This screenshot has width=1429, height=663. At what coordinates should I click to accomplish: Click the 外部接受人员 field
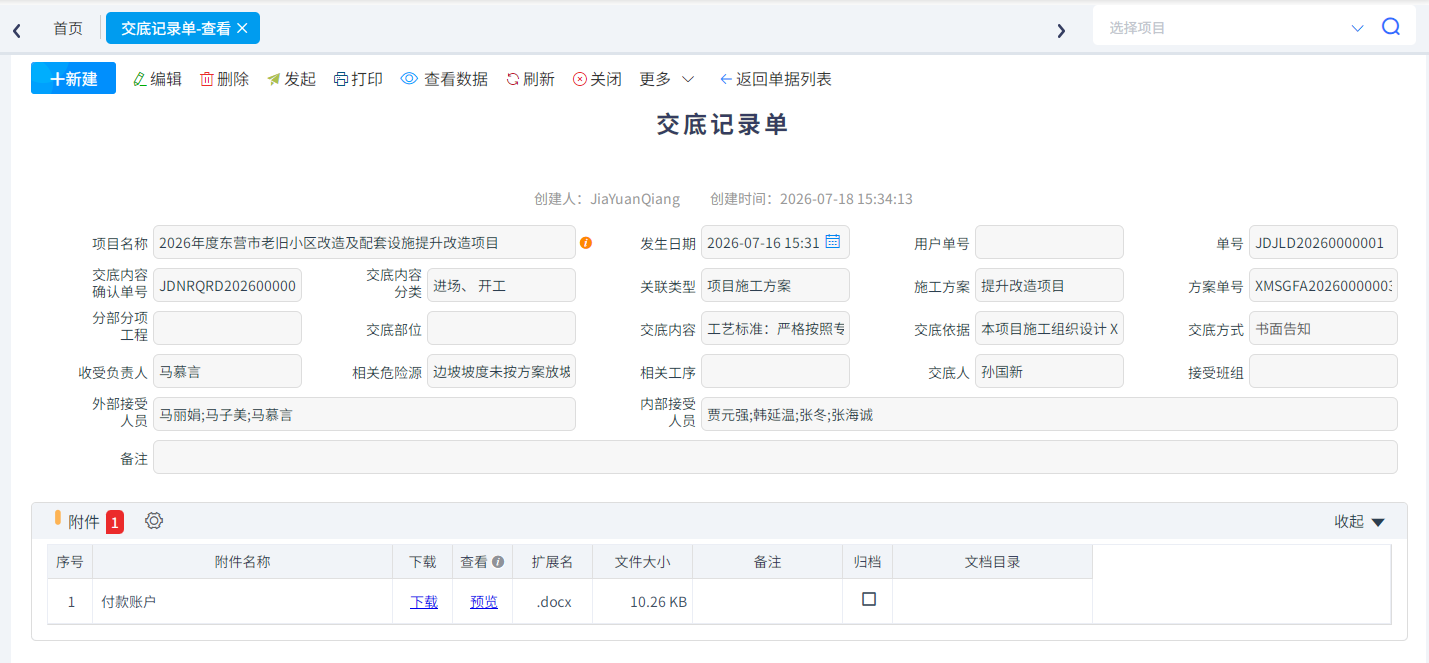(x=364, y=414)
